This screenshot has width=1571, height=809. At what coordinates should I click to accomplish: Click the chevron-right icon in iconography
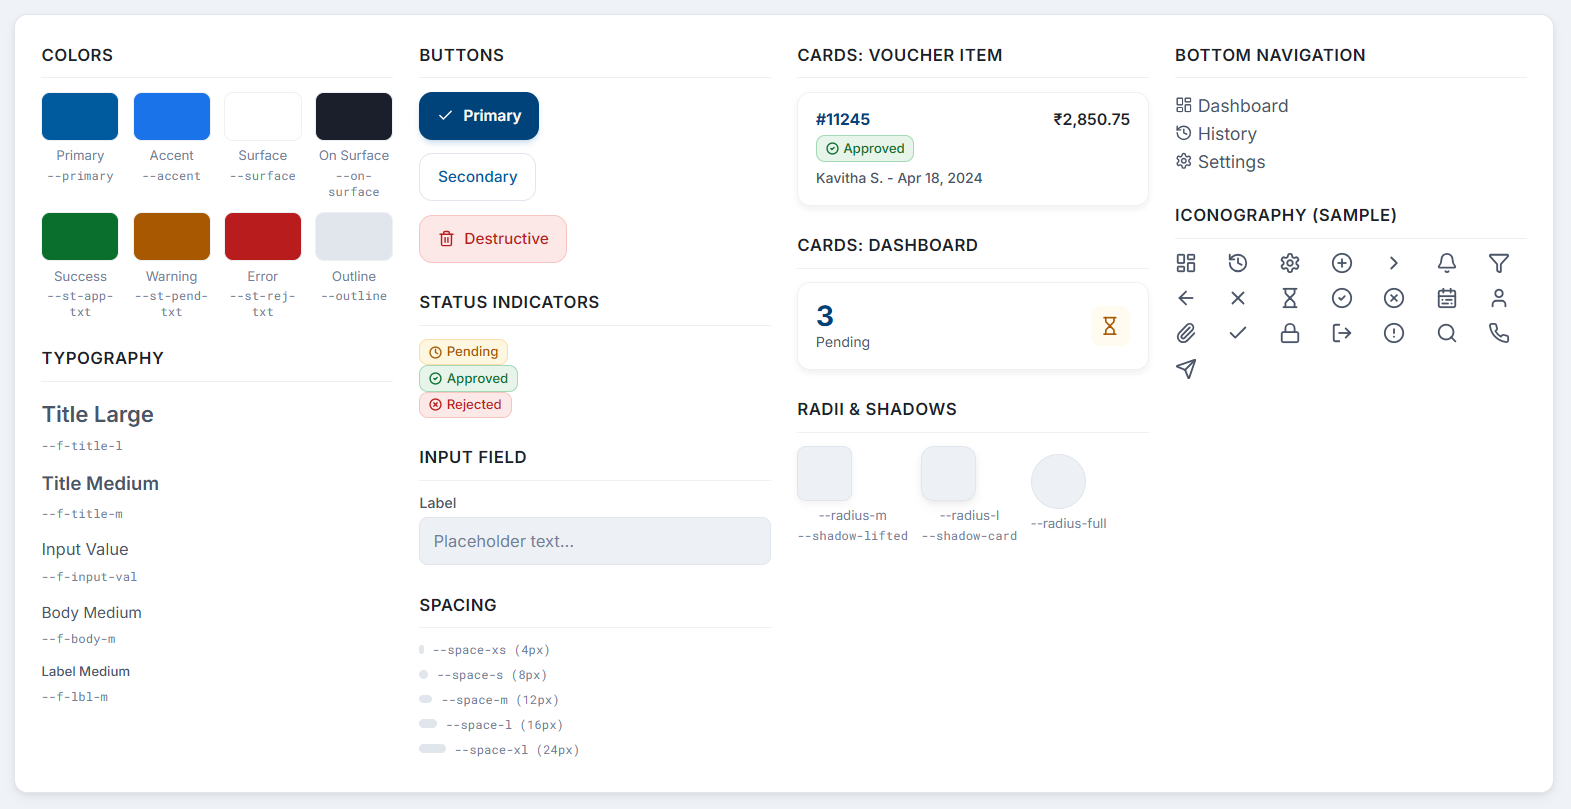[x=1394, y=263]
